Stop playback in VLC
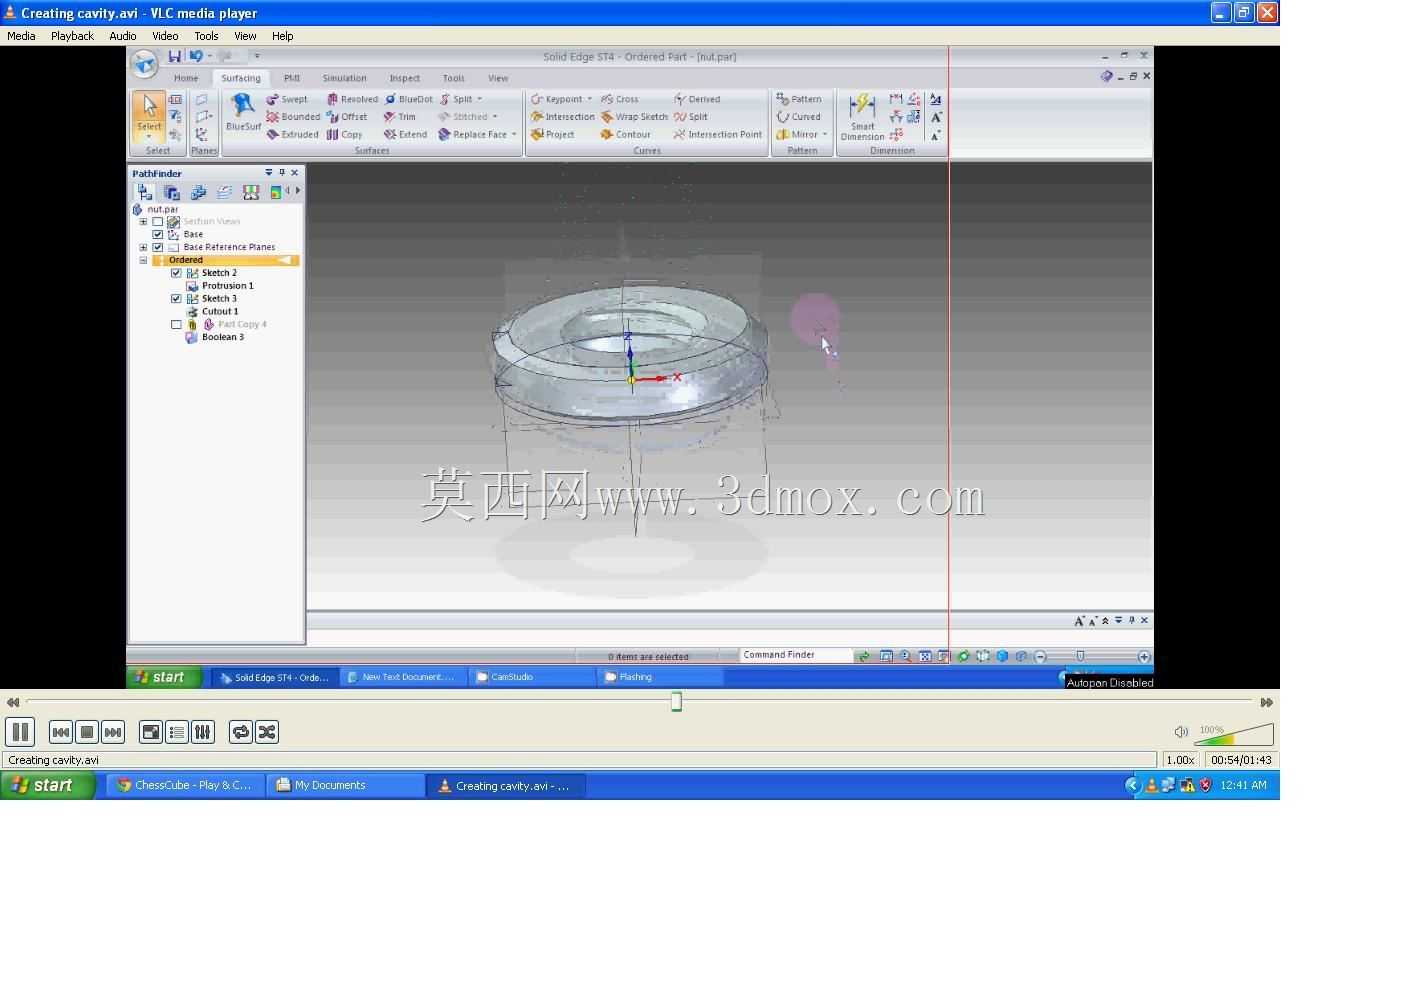Image resolution: width=1404 pixels, height=993 pixels. tap(87, 732)
